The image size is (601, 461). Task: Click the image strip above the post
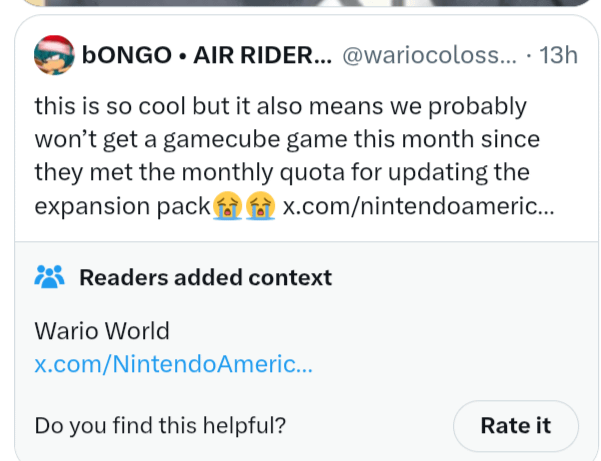[300, 4]
